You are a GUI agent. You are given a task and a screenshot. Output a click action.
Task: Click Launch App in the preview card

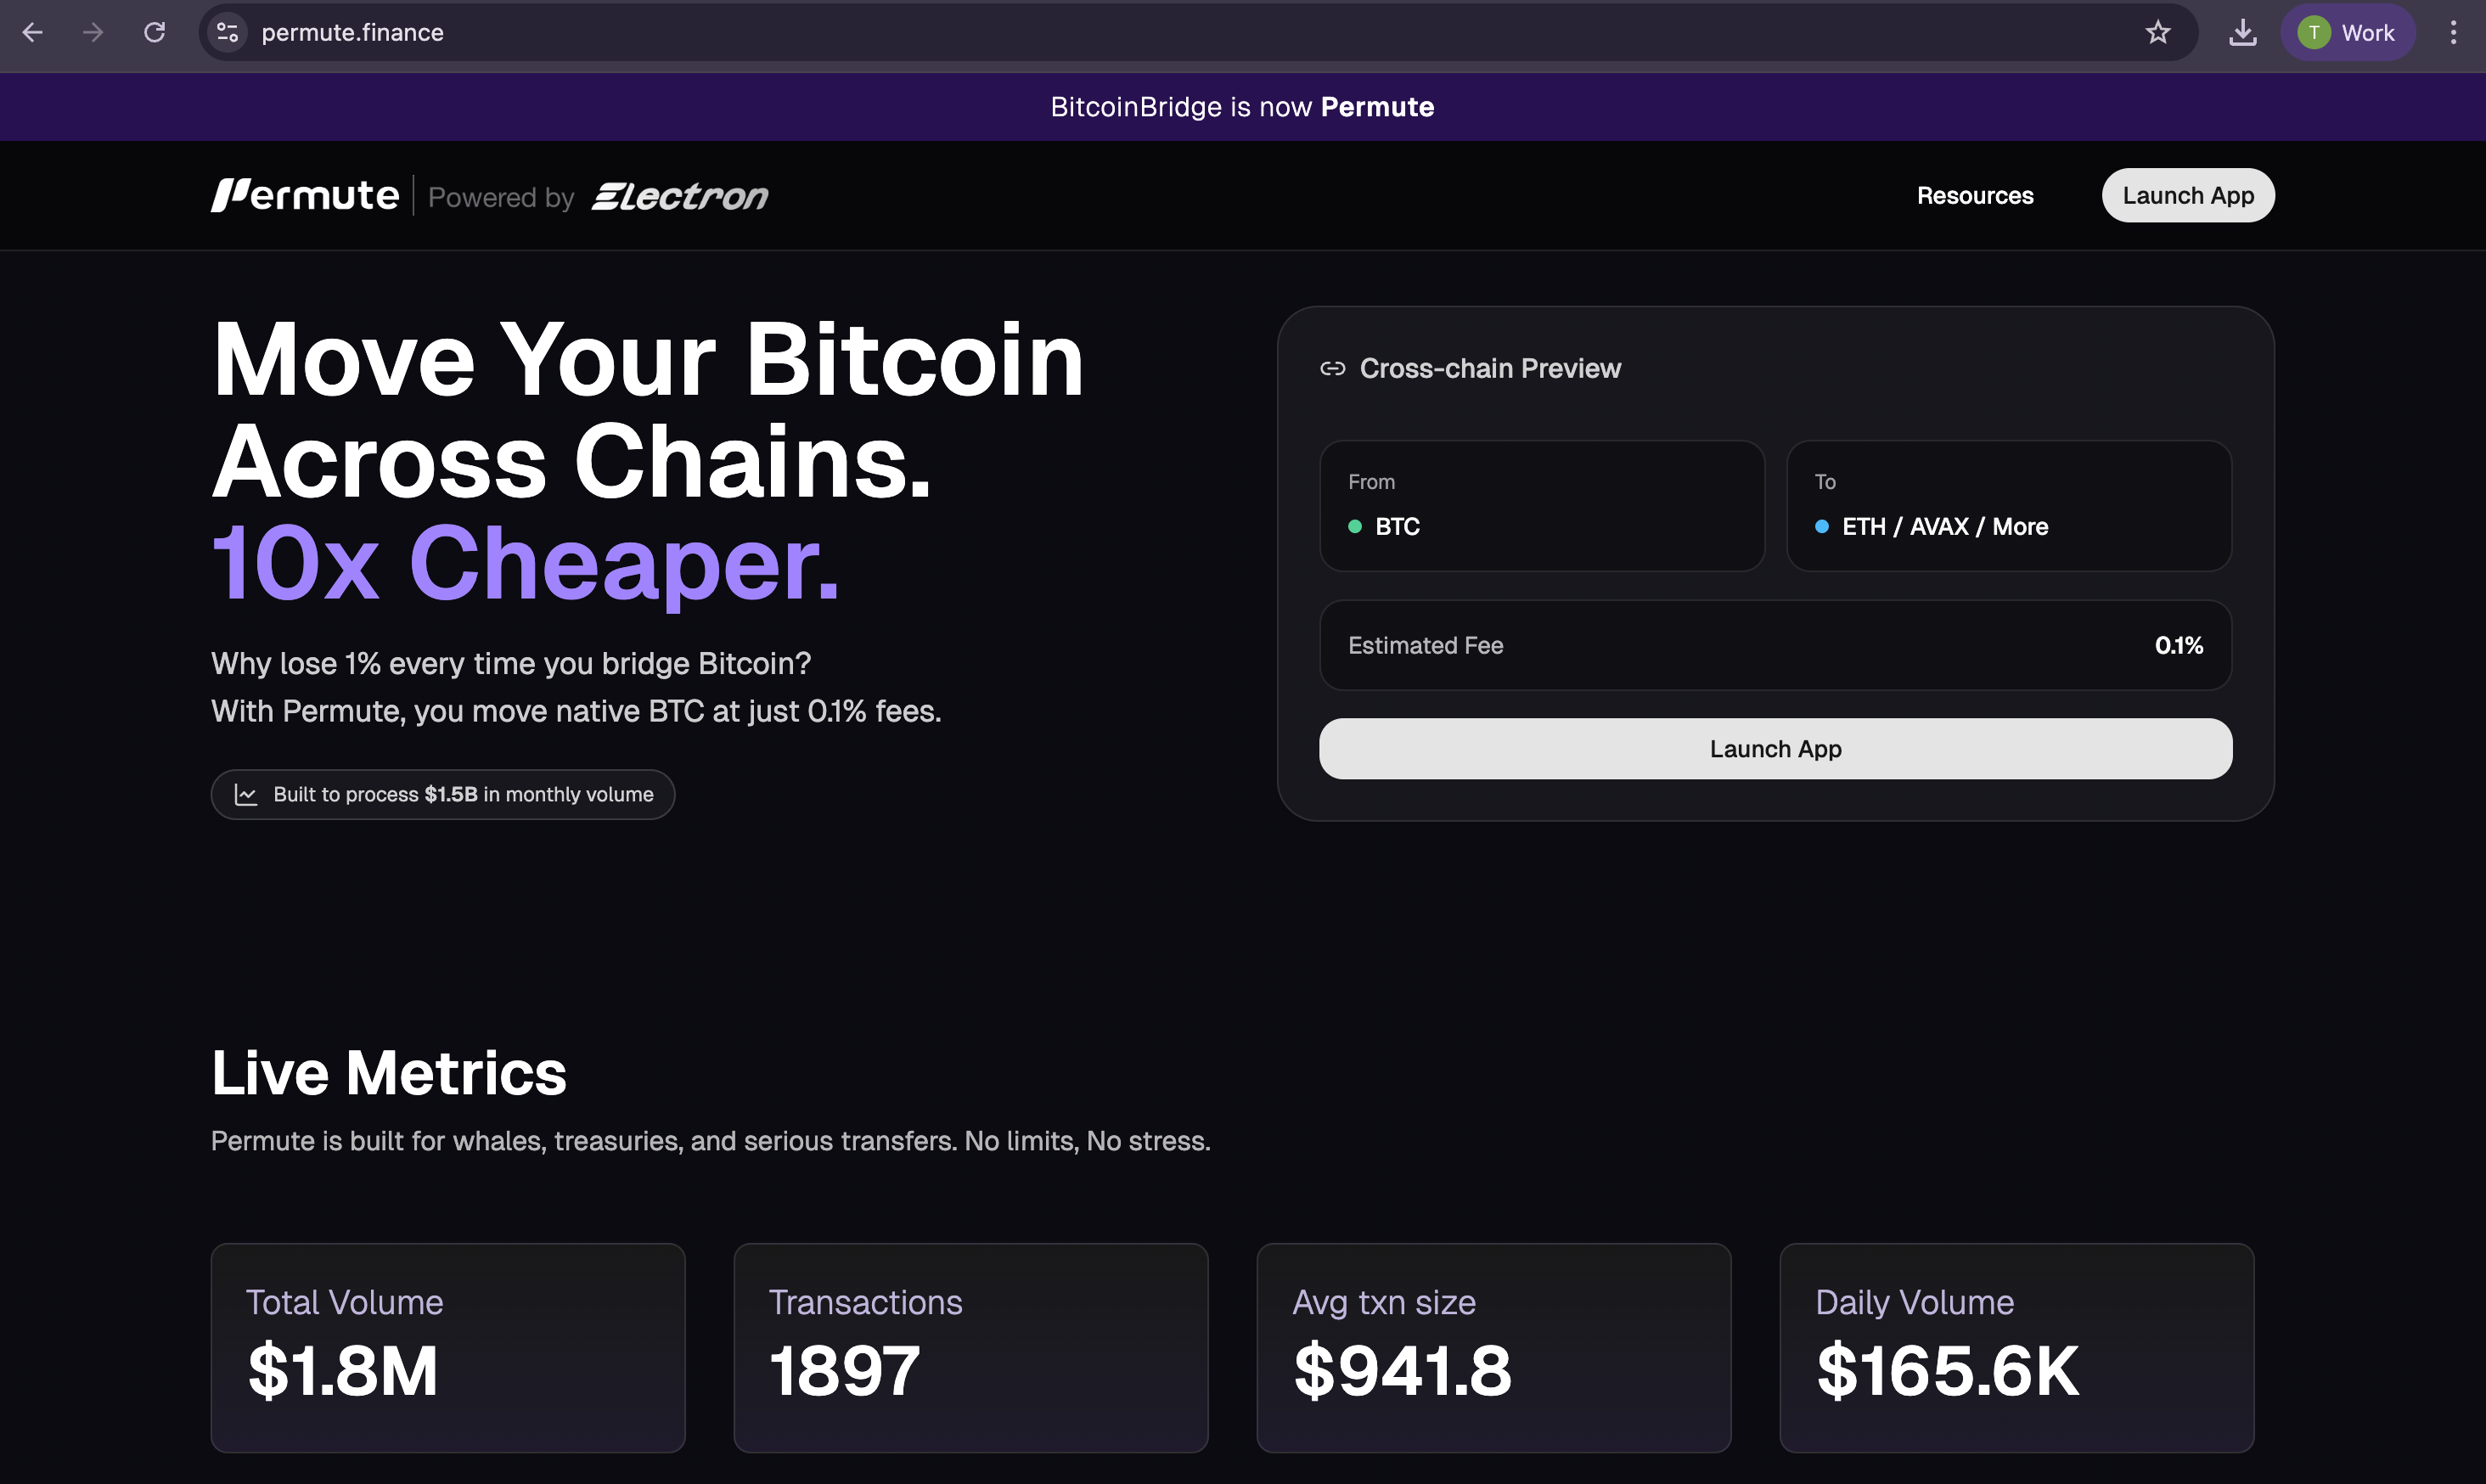click(1774, 749)
